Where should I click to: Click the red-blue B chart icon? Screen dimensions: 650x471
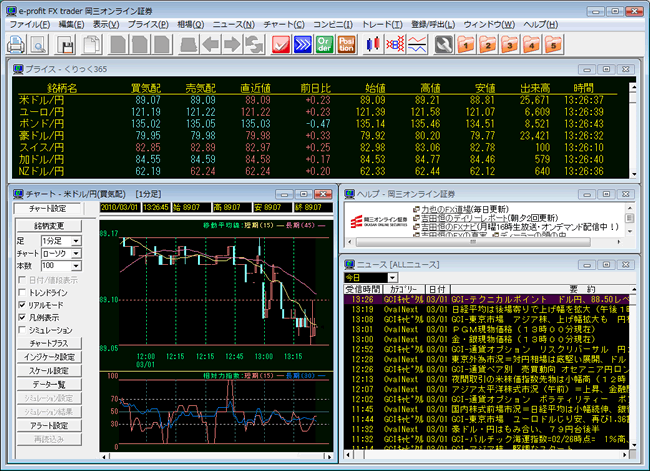(395, 44)
